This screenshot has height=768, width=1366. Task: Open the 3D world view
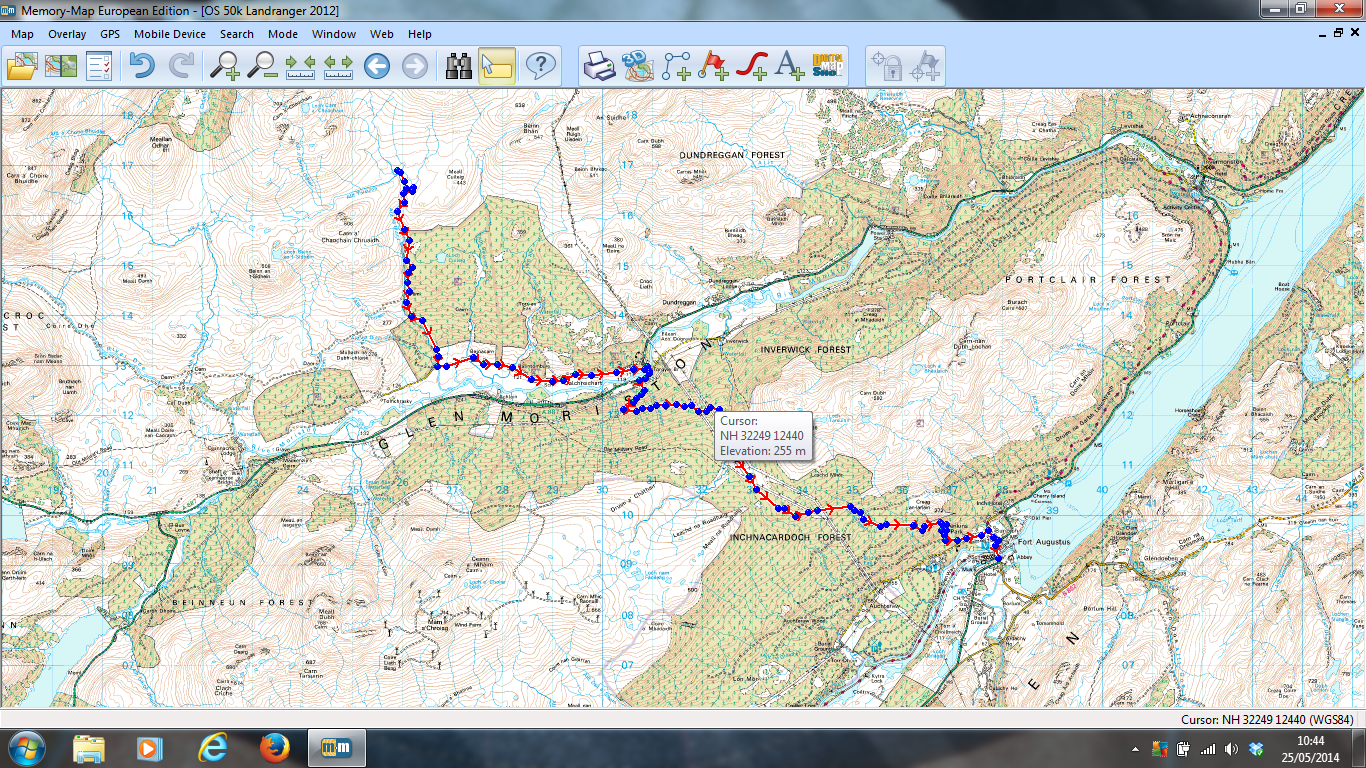[637, 66]
